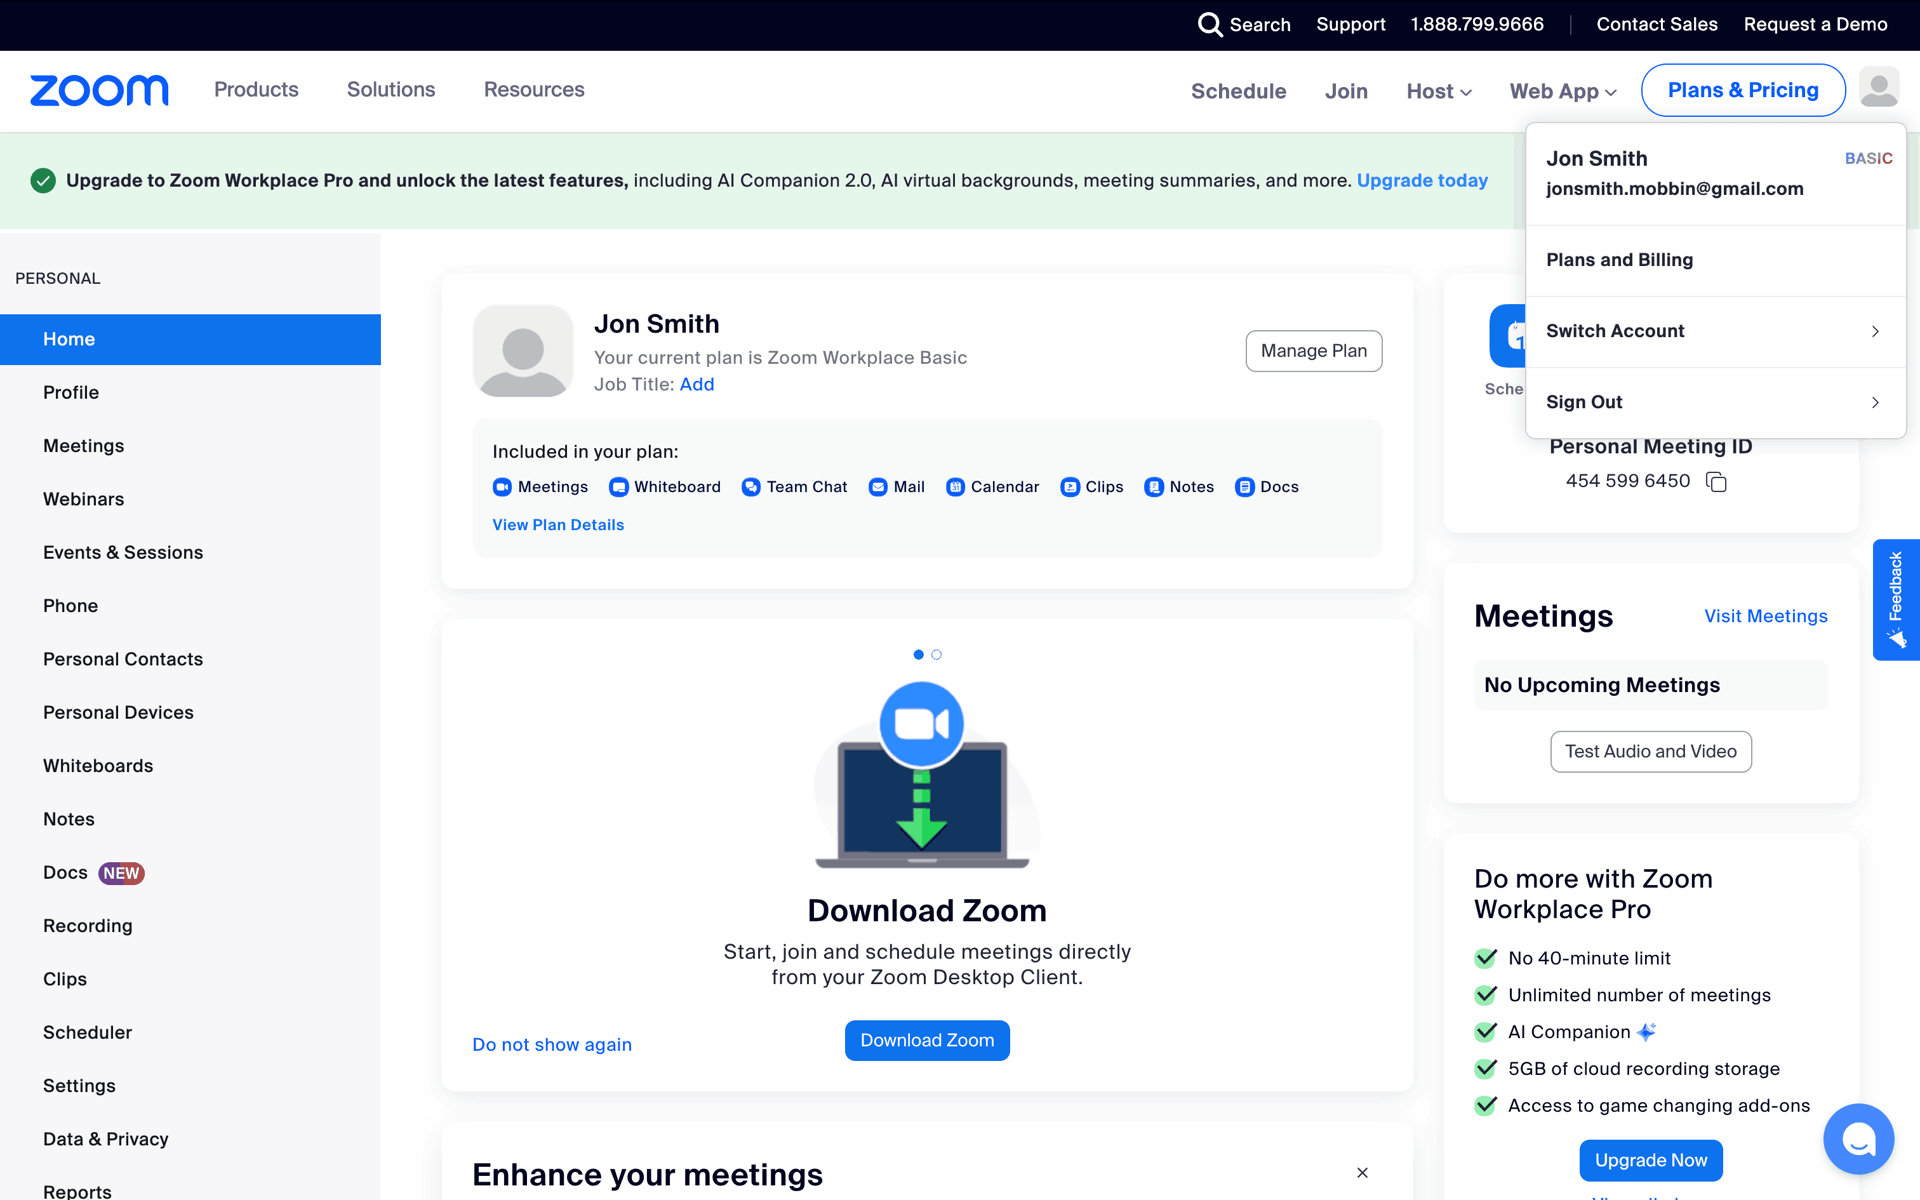Open Data & Privacy in sidebar
Screen dimensions: 1920x1200
(190, 1139)
